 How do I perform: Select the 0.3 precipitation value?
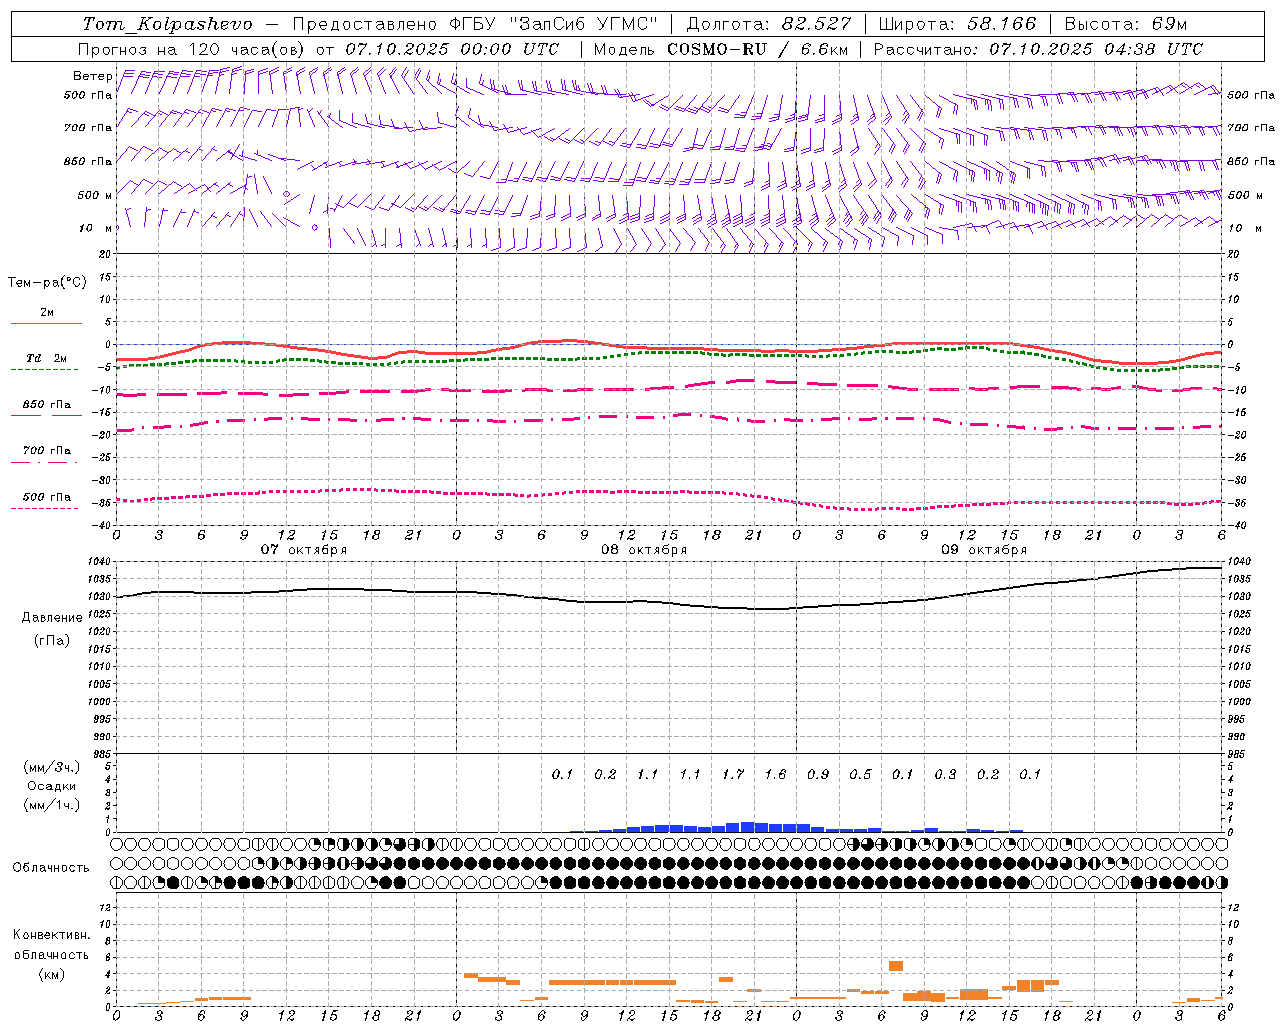945,774
